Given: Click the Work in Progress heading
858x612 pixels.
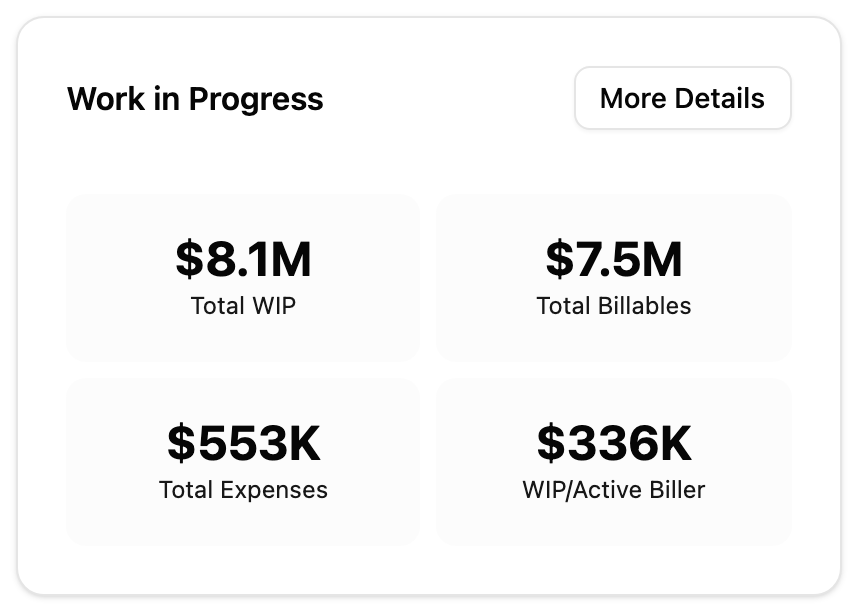Looking at the screenshot, I should tap(195, 99).
